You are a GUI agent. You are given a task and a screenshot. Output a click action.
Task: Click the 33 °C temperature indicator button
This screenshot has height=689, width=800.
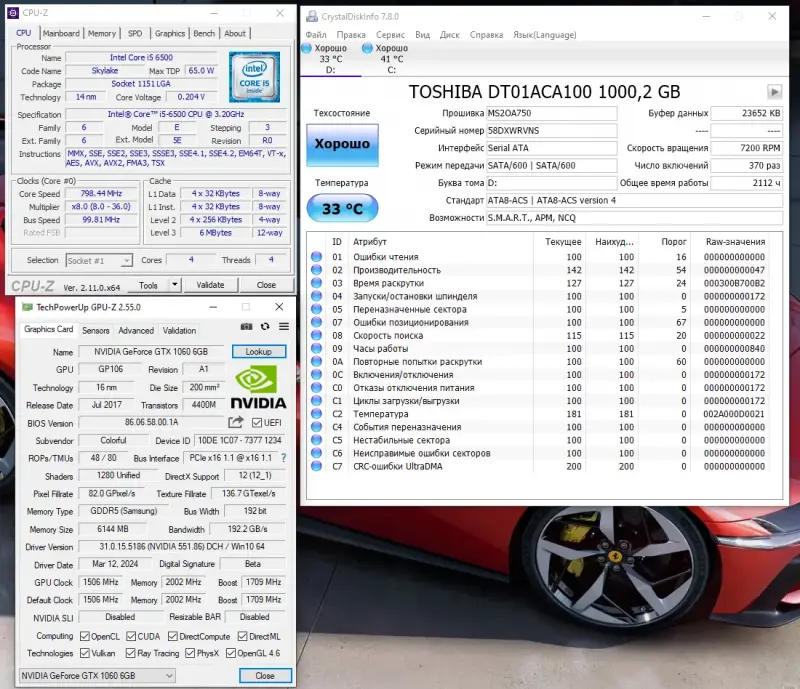pyautogui.click(x=342, y=208)
